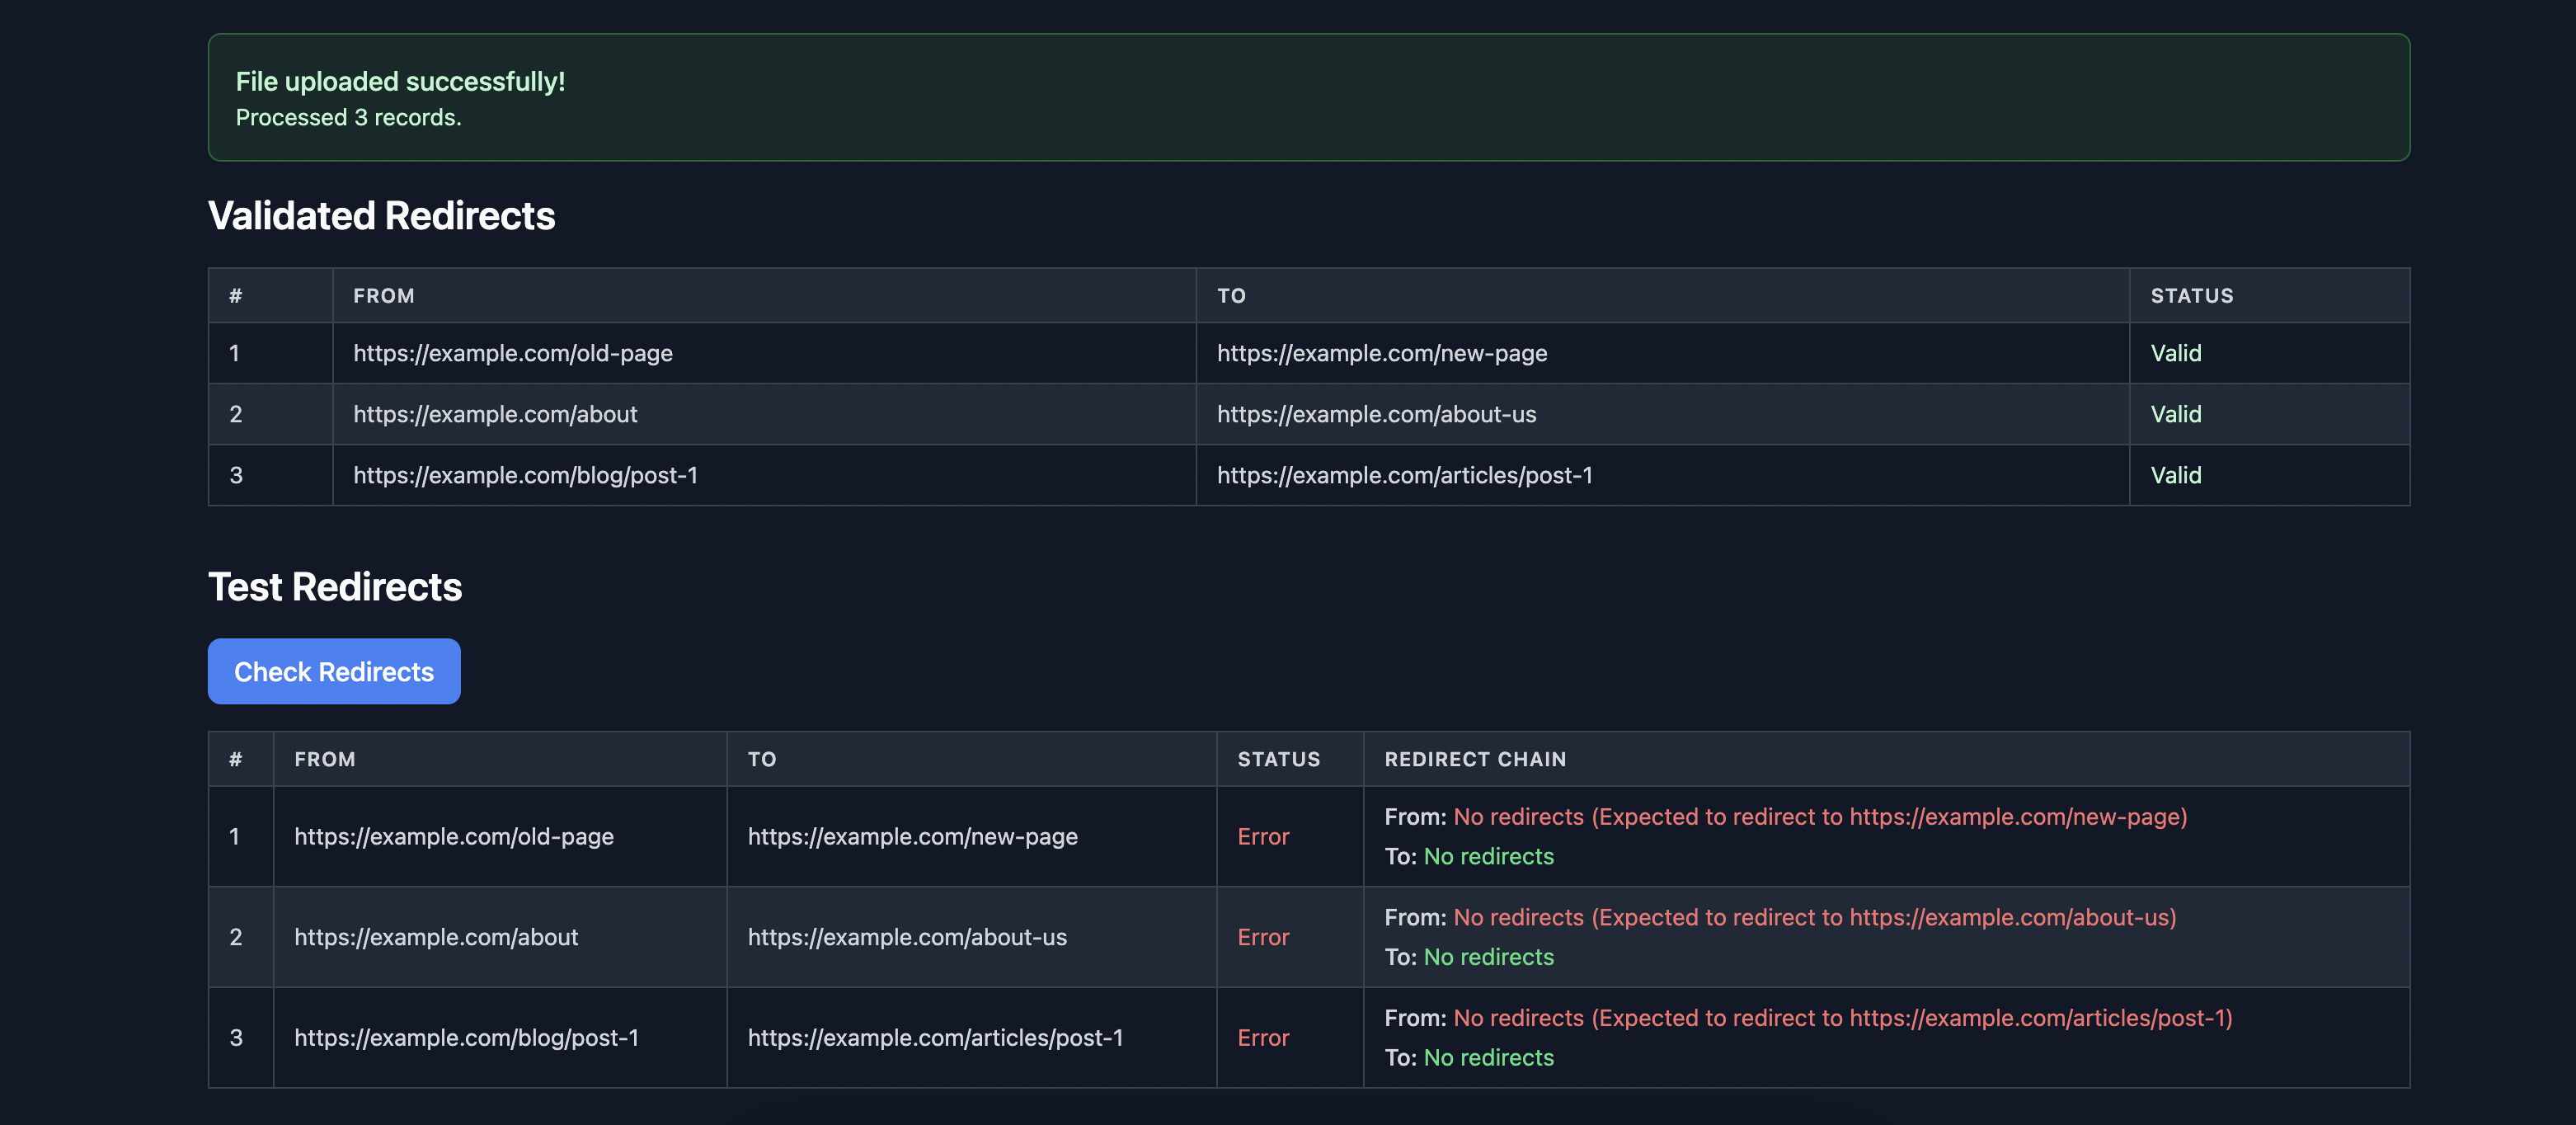
Task: Click the Test Redirects heading
Action: [x=335, y=586]
